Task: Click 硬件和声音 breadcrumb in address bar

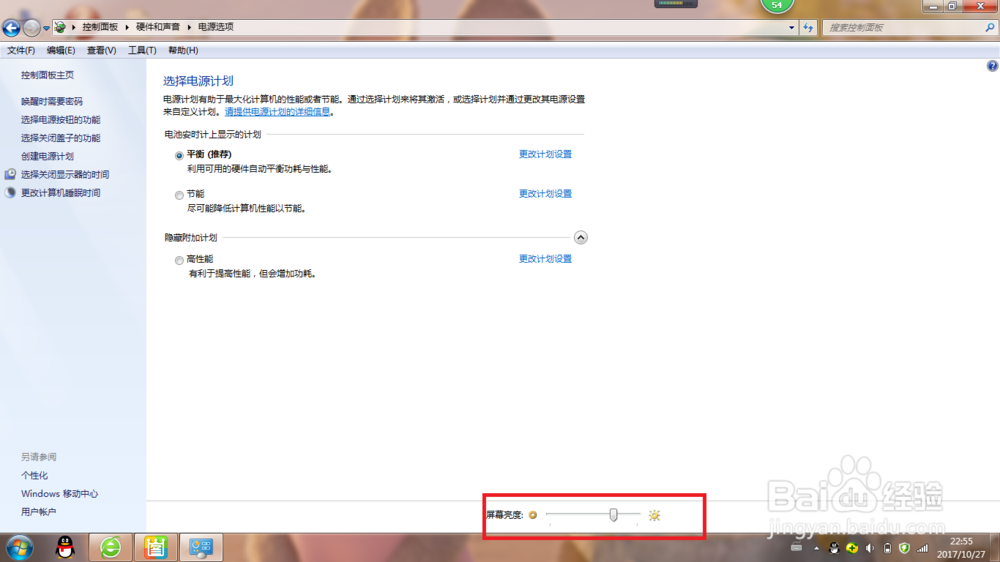Action: click(158, 27)
